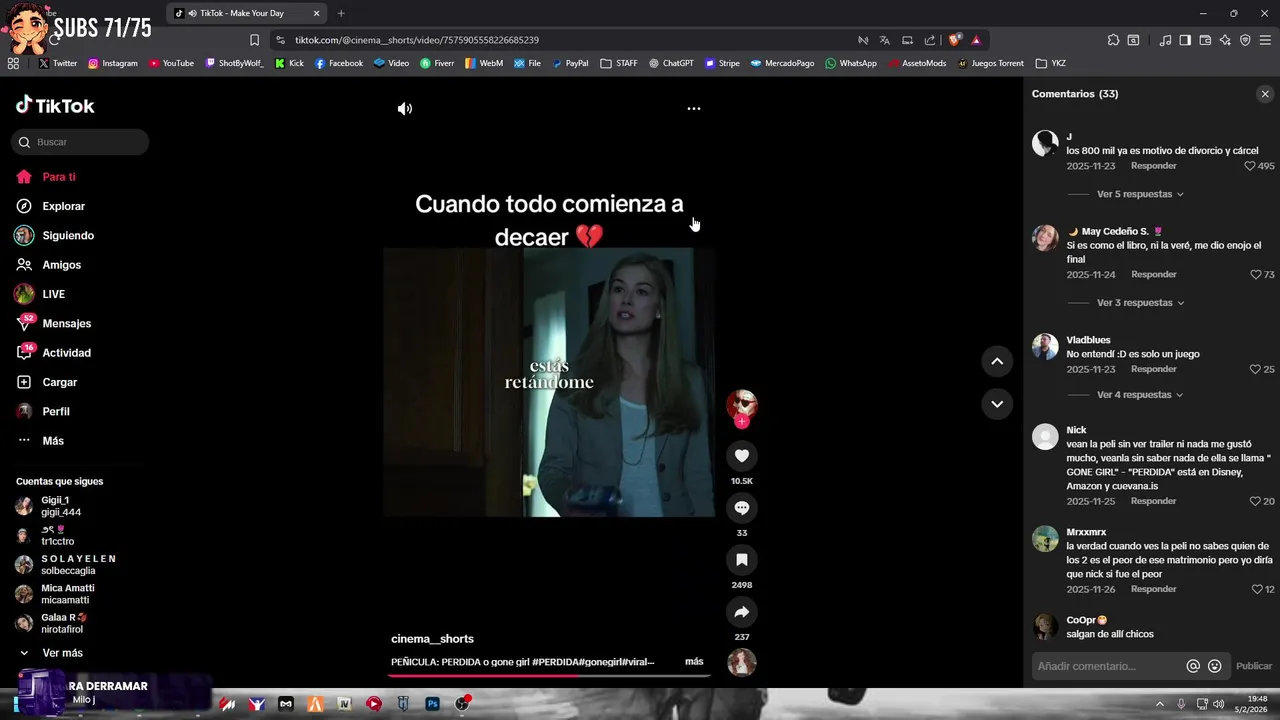Open J's commenter avatar
Image resolution: width=1280 pixels, height=720 pixels.
1045,143
